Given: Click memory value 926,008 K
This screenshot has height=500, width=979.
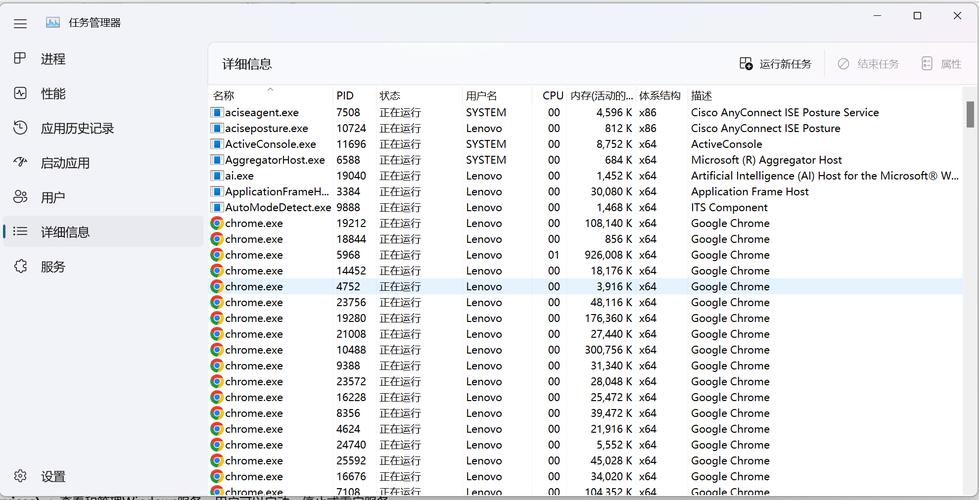Looking at the screenshot, I should [x=608, y=255].
